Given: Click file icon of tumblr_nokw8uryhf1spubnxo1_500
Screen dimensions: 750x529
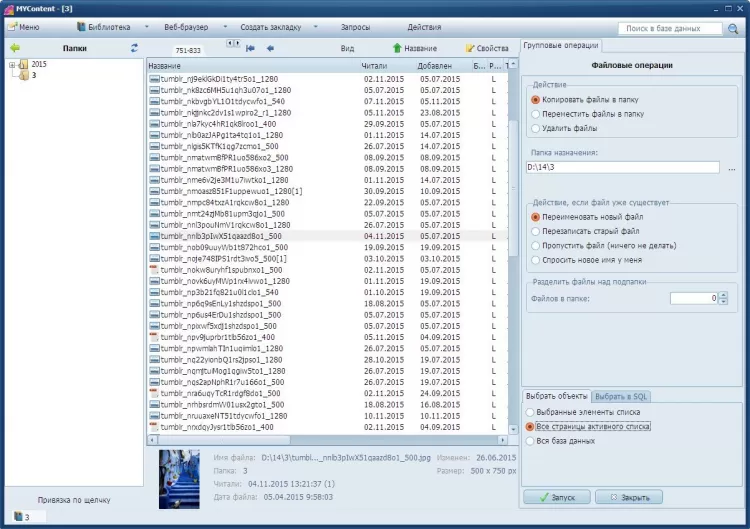Looking at the screenshot, I should click(x=154, y=270).
